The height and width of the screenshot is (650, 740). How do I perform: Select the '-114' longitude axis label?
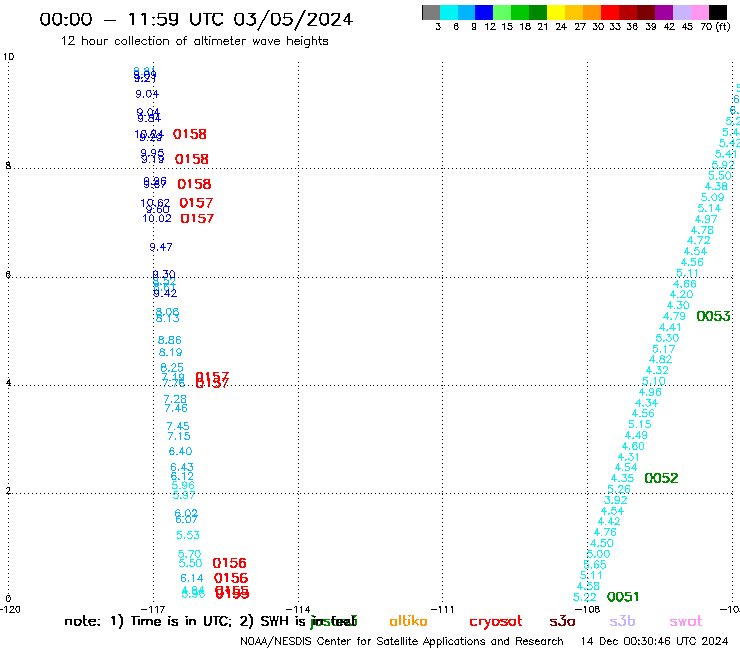(x=299, y=609)
